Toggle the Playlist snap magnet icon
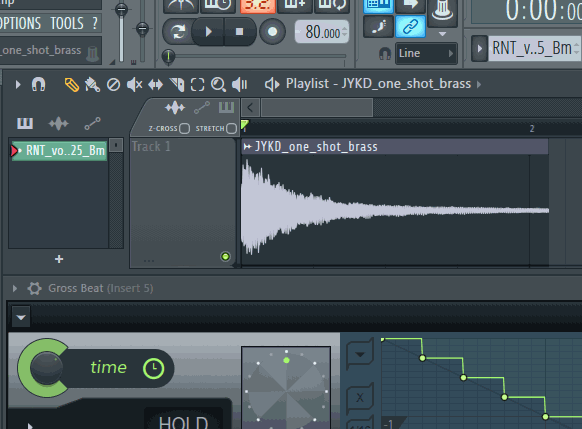The width and height of the screenshot is (582, 429). tap(39, 85)
